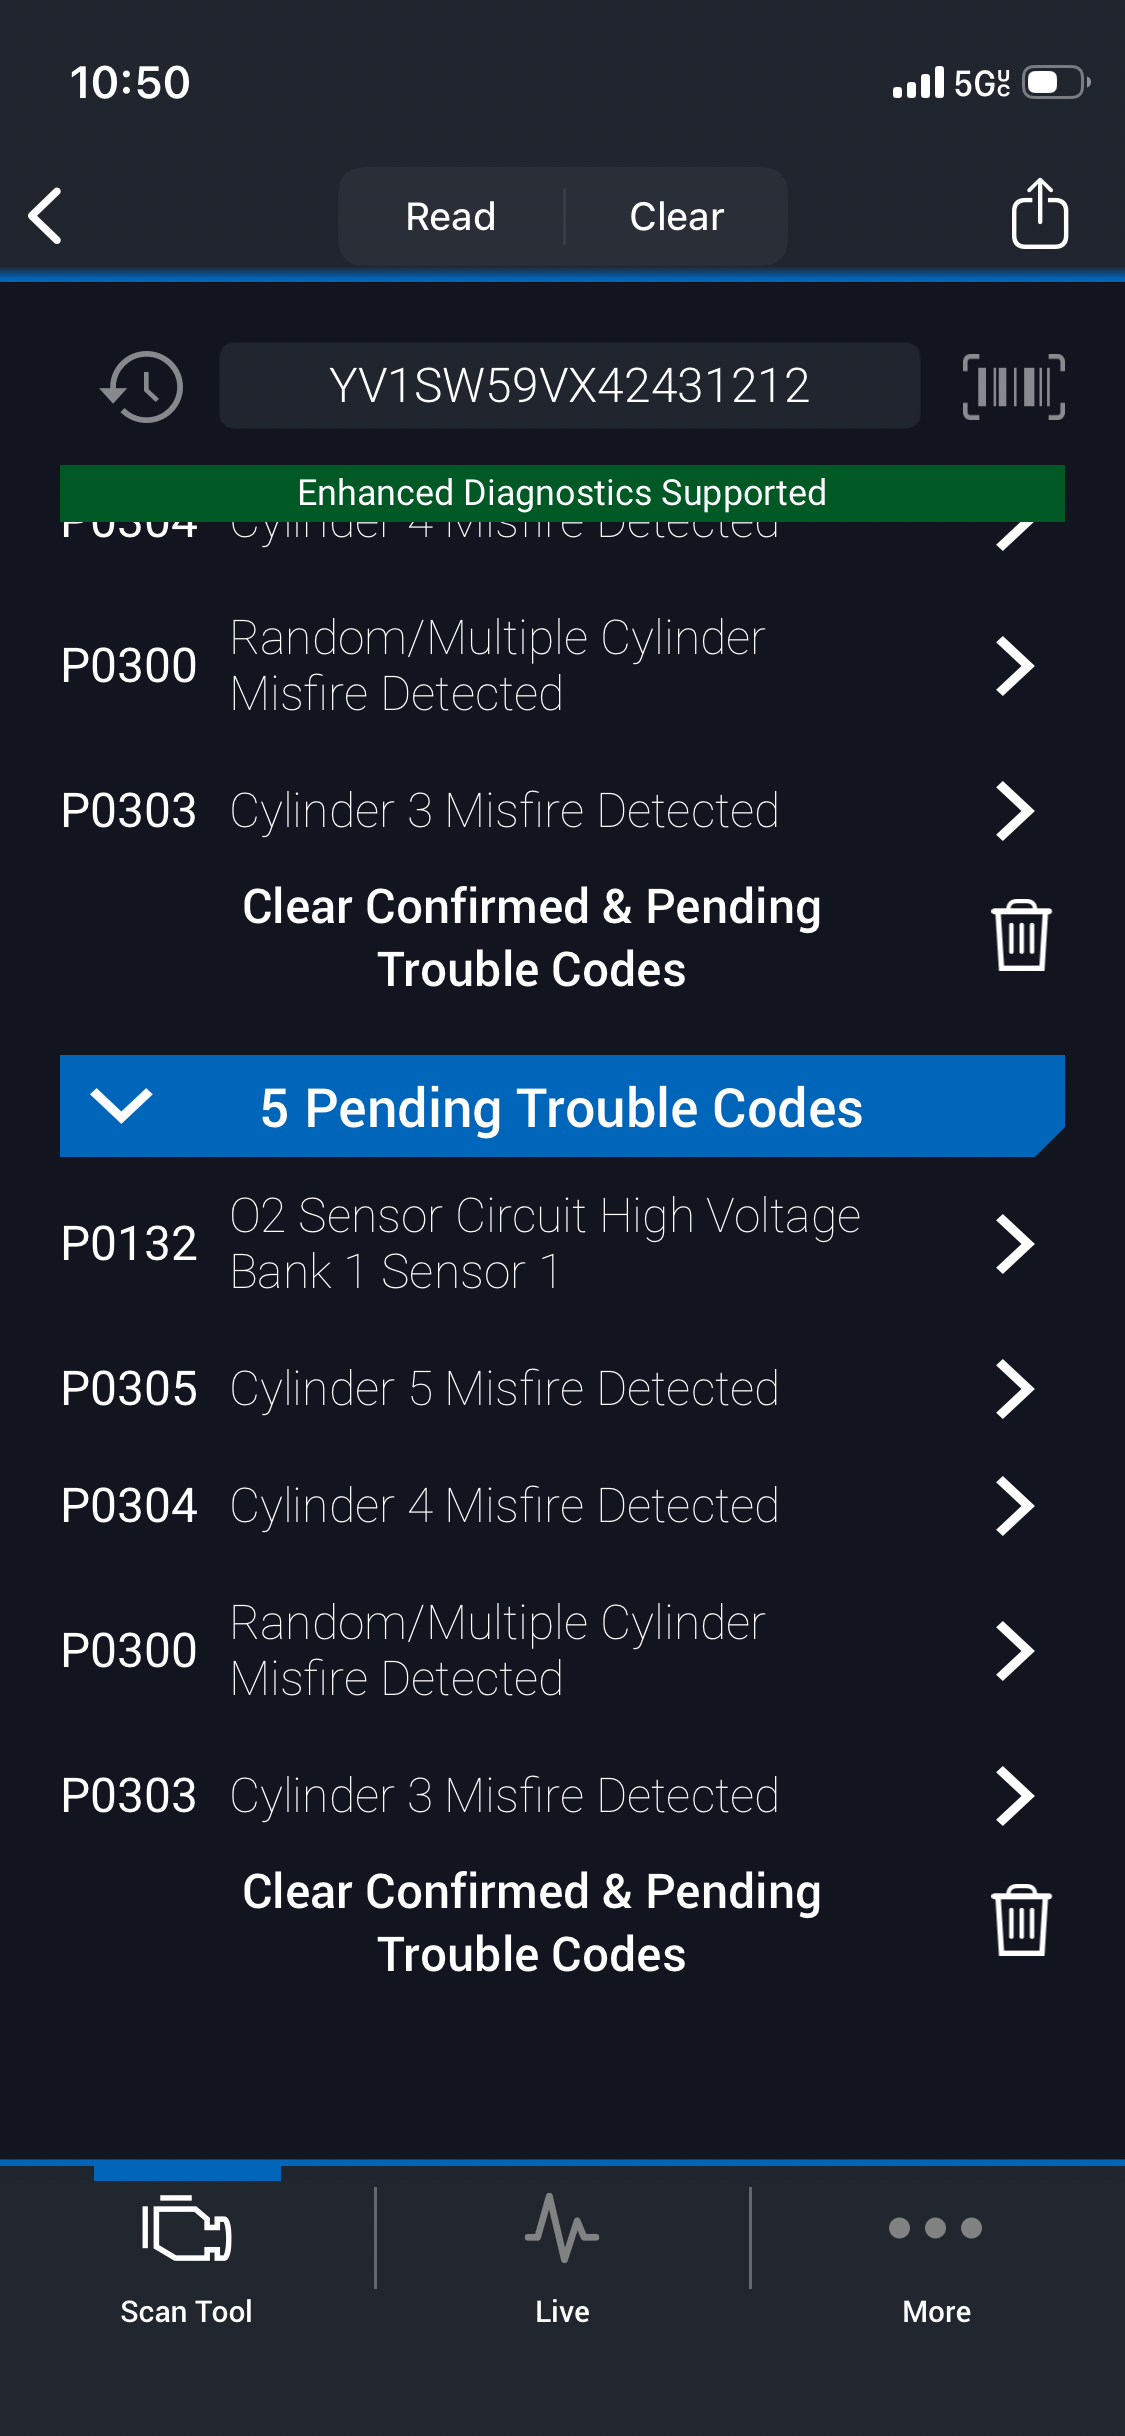Tap the upper trash can icon
Viewport: 1125px width, 2436px height.
coord(1020,936)
